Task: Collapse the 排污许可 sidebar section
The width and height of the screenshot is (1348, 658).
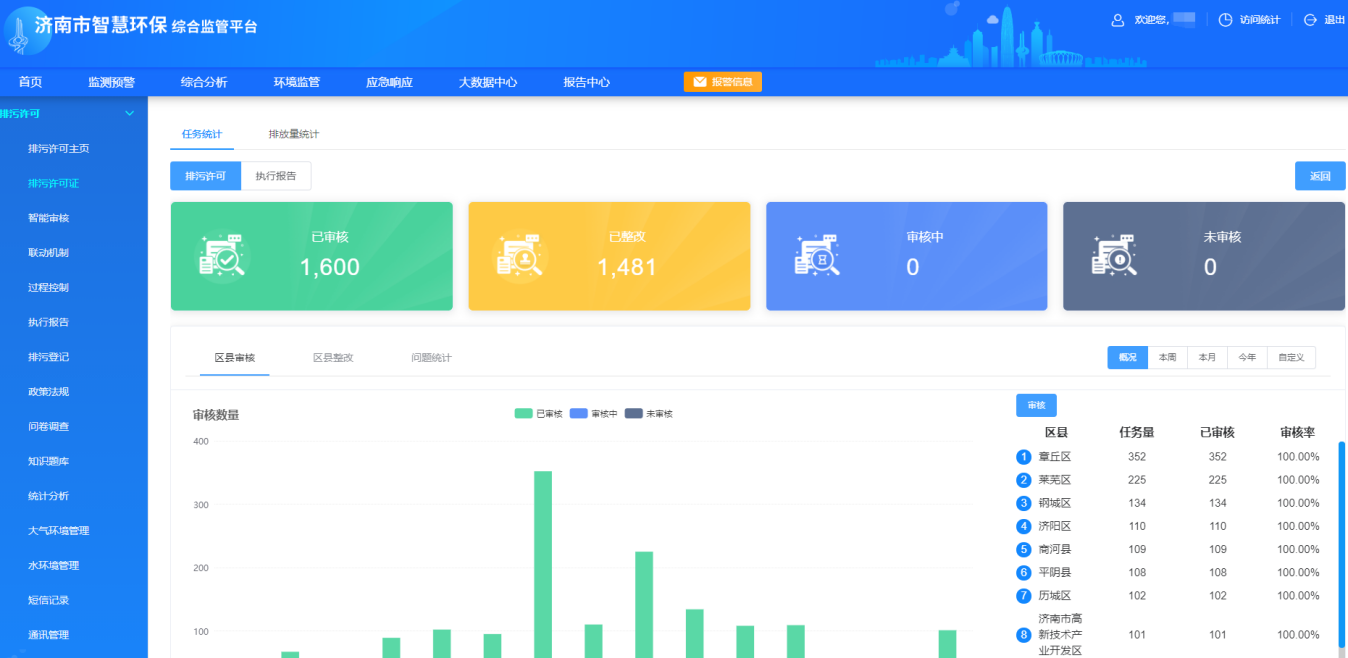Action: point(129,113)
